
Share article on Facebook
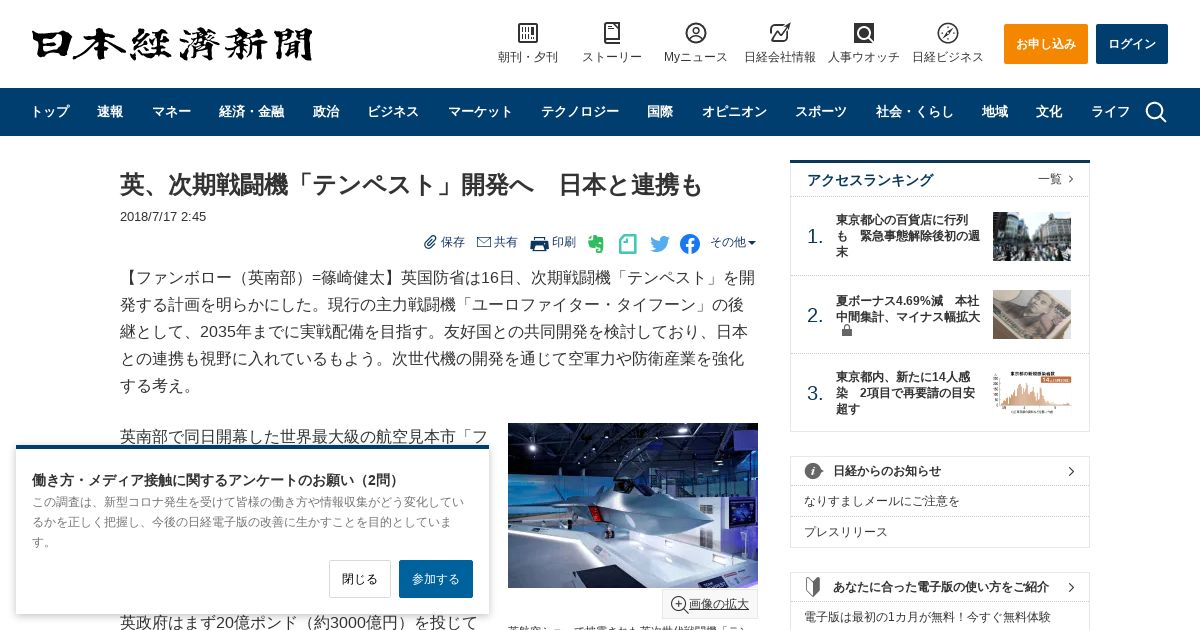(690, 243)
